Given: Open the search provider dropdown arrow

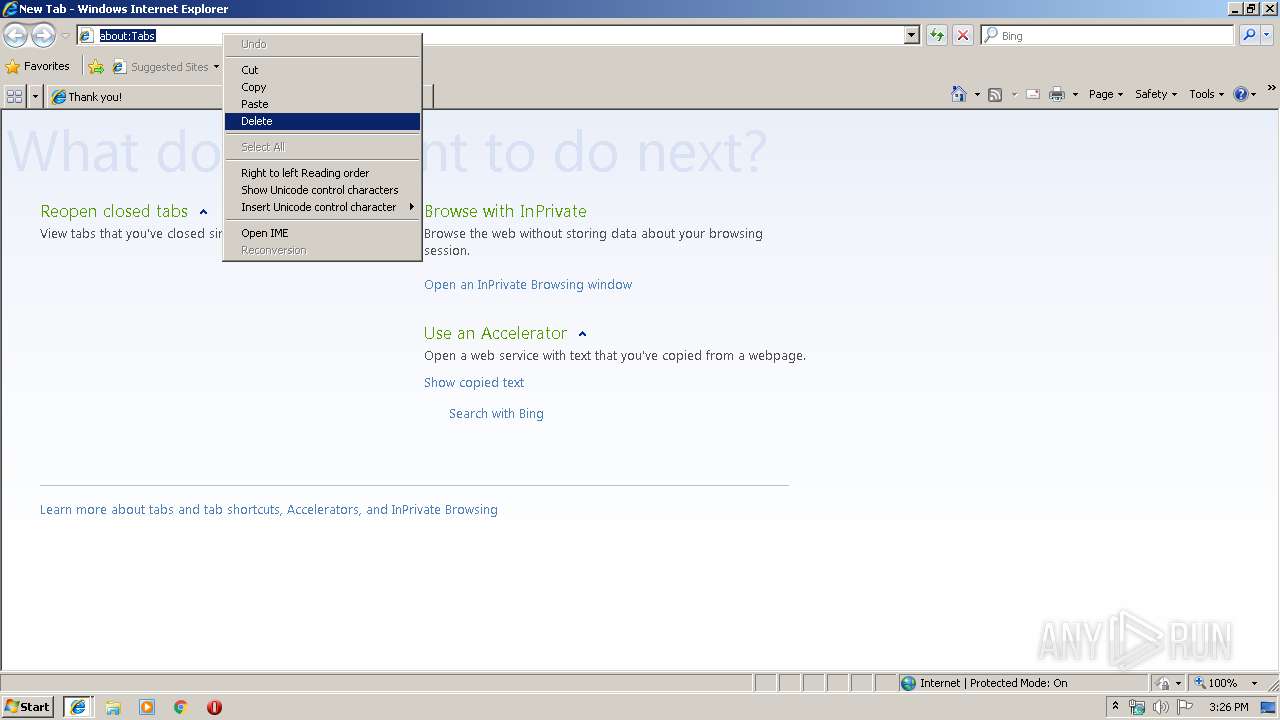Looking at the screenshot, I should [1267, 35].
